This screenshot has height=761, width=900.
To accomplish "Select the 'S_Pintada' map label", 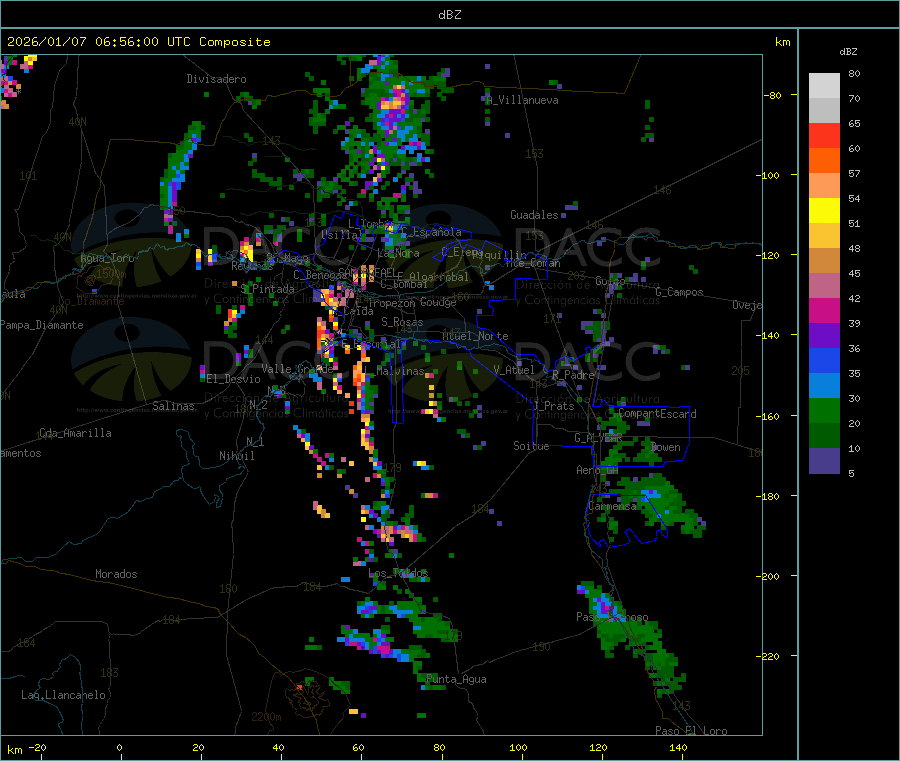I will click(x=267, y=289).
